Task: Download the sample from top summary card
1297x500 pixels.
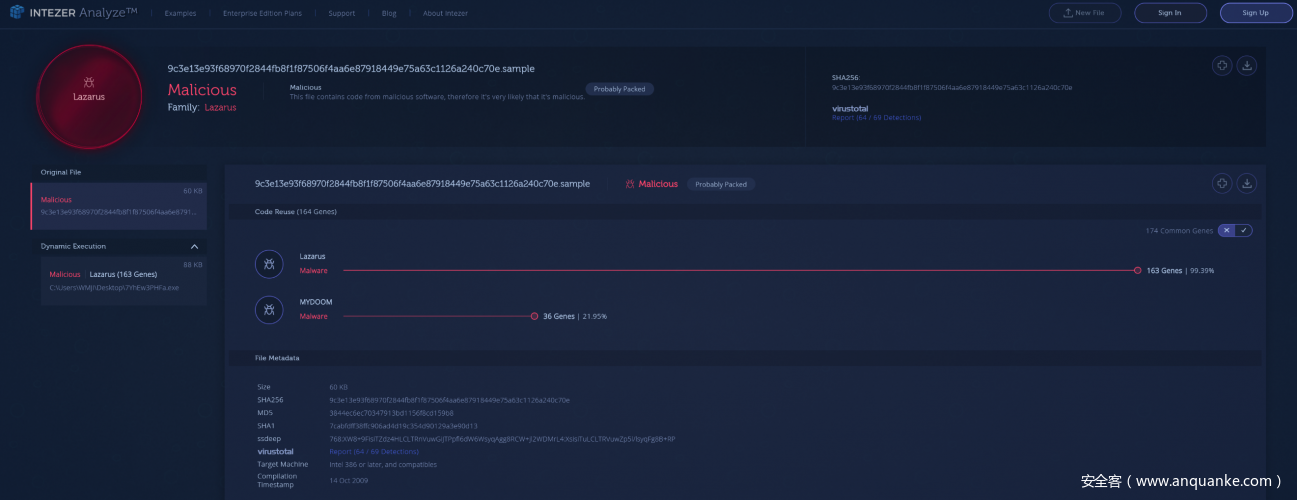Action: pos(1246,66)
